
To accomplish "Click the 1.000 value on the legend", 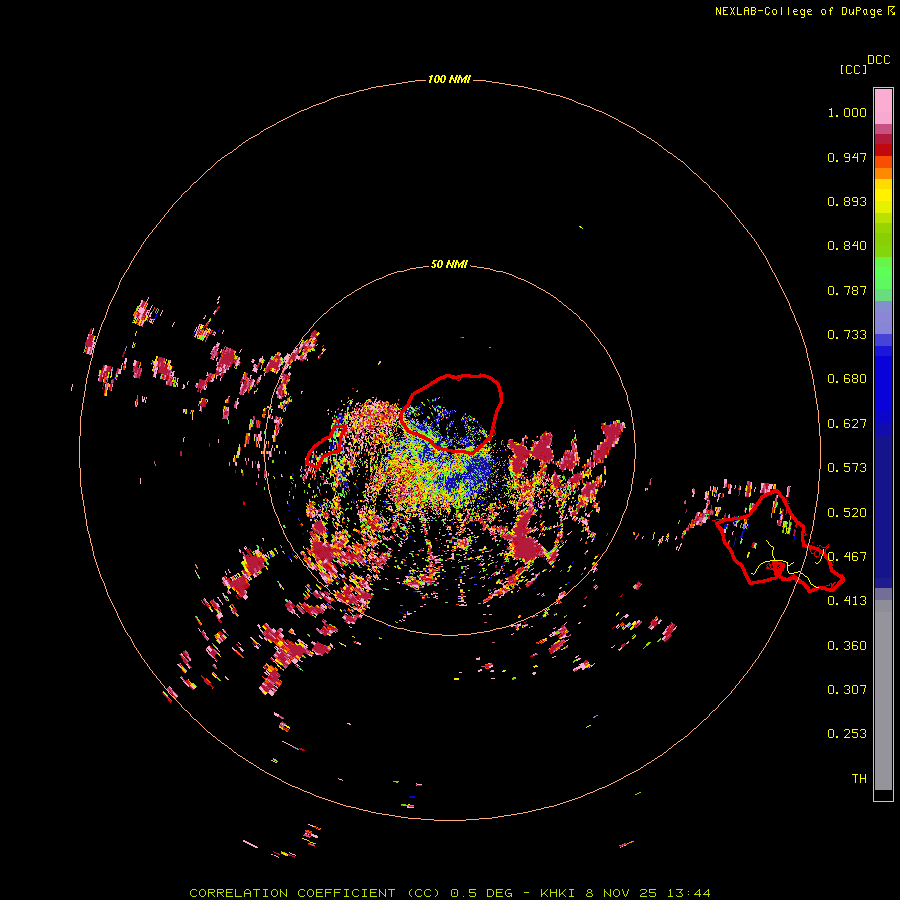I will pos(847,112).
